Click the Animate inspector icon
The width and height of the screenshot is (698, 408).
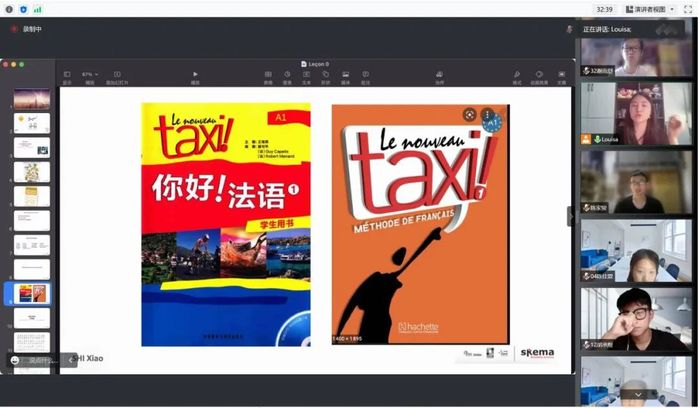point(539,75)
